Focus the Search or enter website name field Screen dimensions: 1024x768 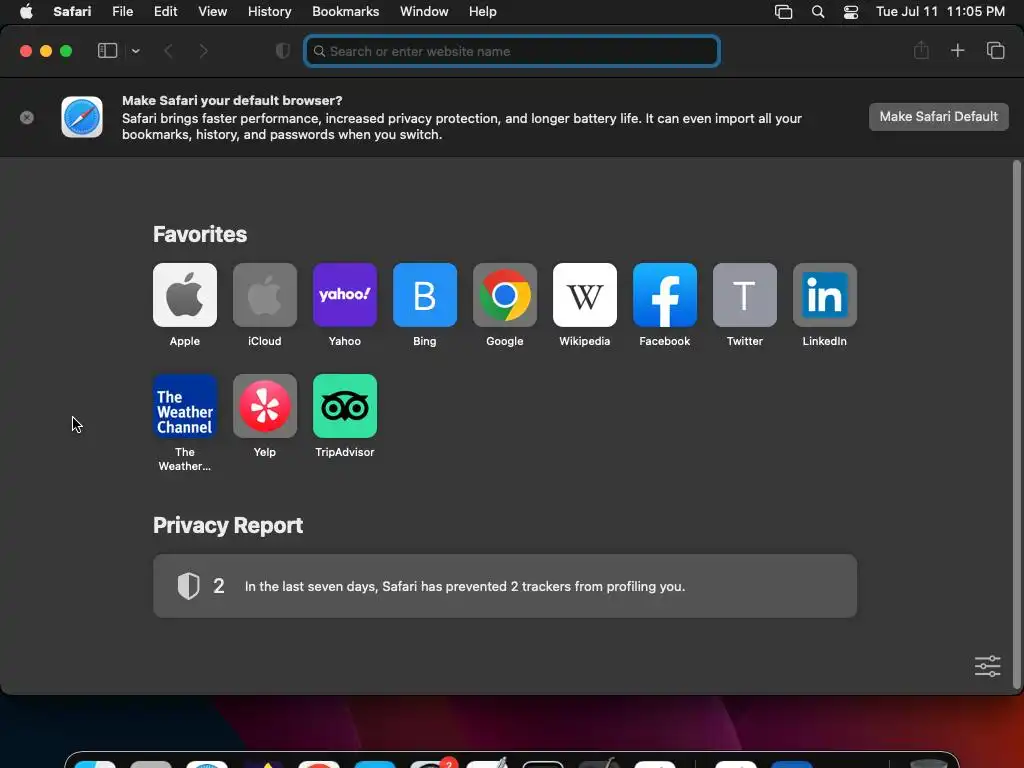pyautogui.click(x=512, y=51)
